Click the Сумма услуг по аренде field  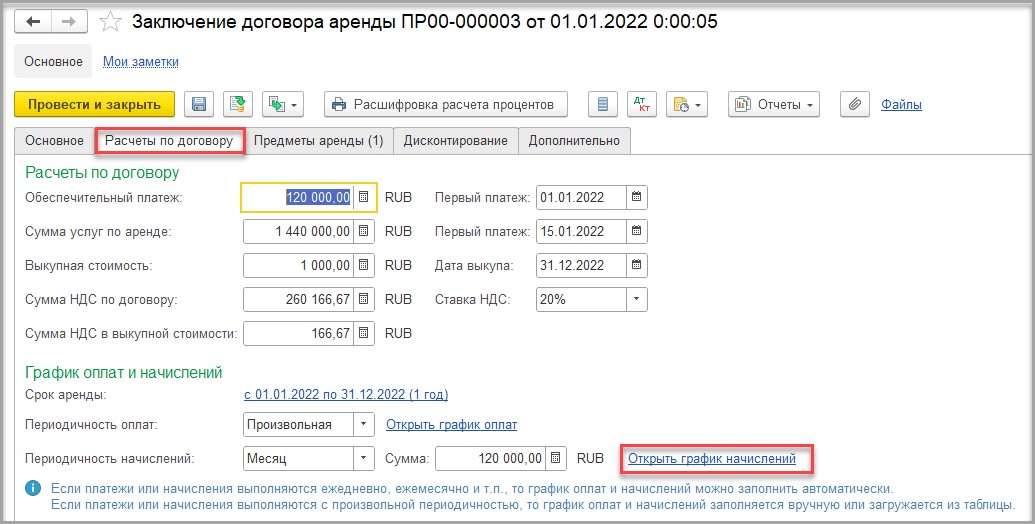(x=298, y=231)
